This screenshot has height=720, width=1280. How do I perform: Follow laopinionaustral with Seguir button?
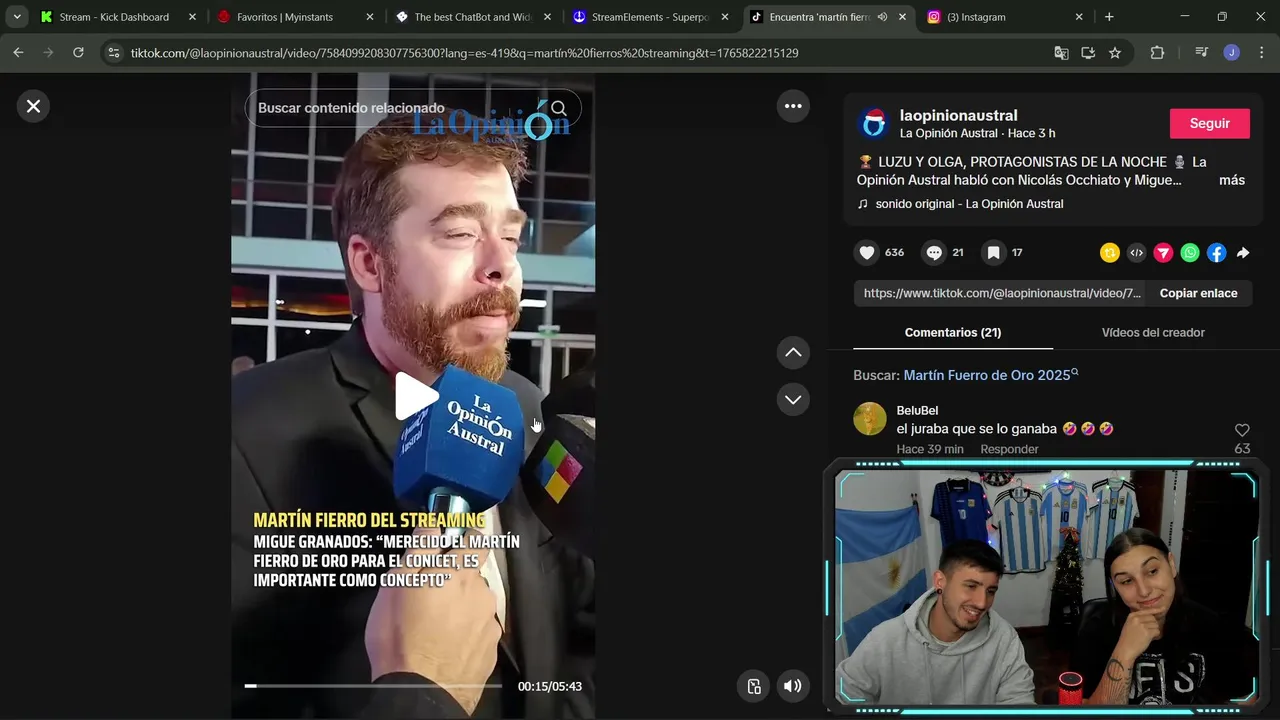1209,123
